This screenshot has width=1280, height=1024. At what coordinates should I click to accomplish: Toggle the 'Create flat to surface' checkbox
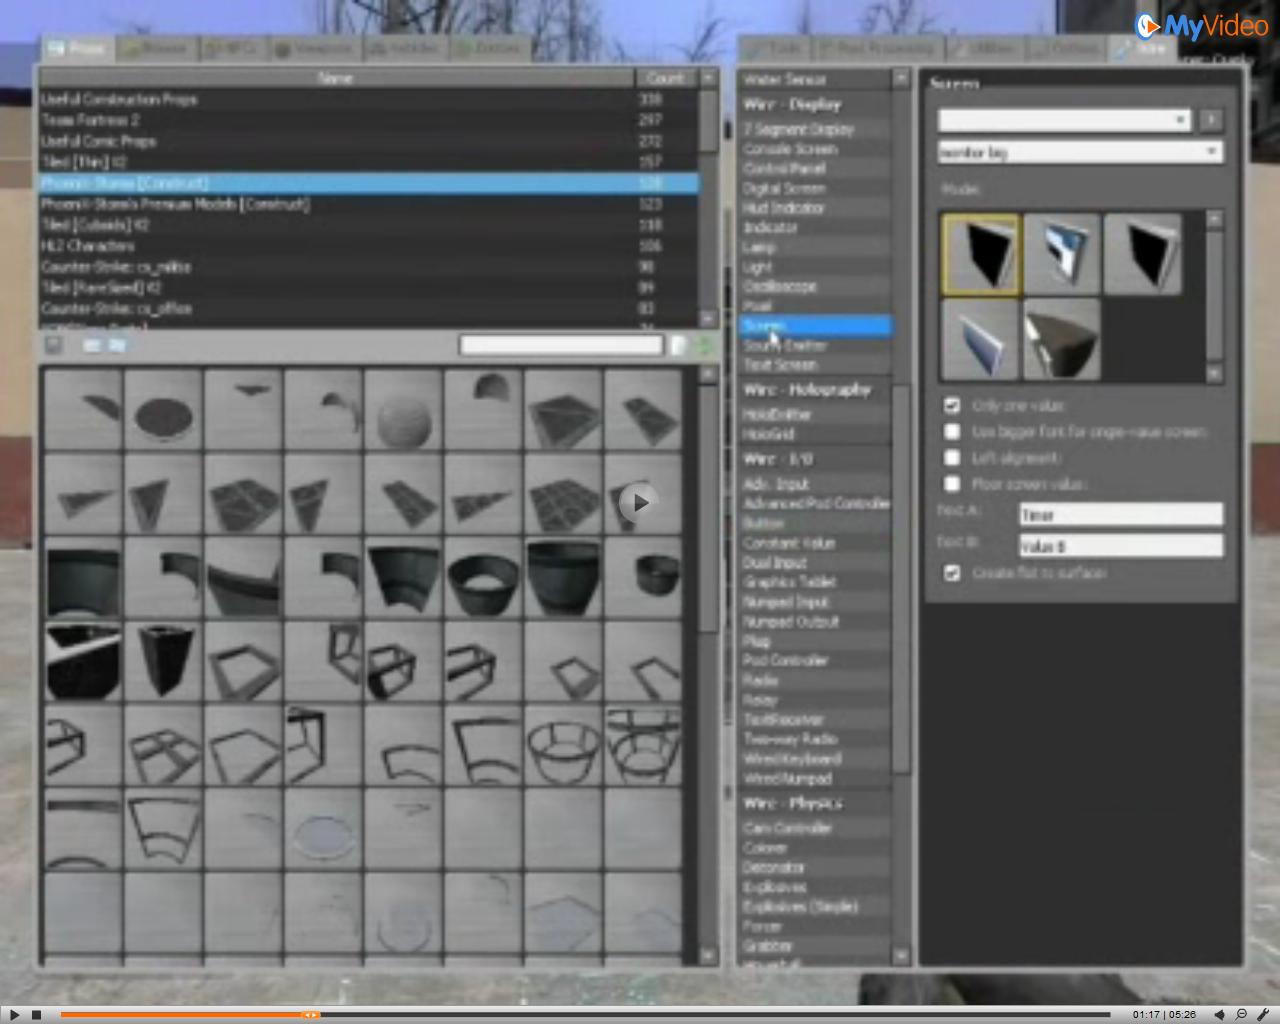tap(952, 573)
